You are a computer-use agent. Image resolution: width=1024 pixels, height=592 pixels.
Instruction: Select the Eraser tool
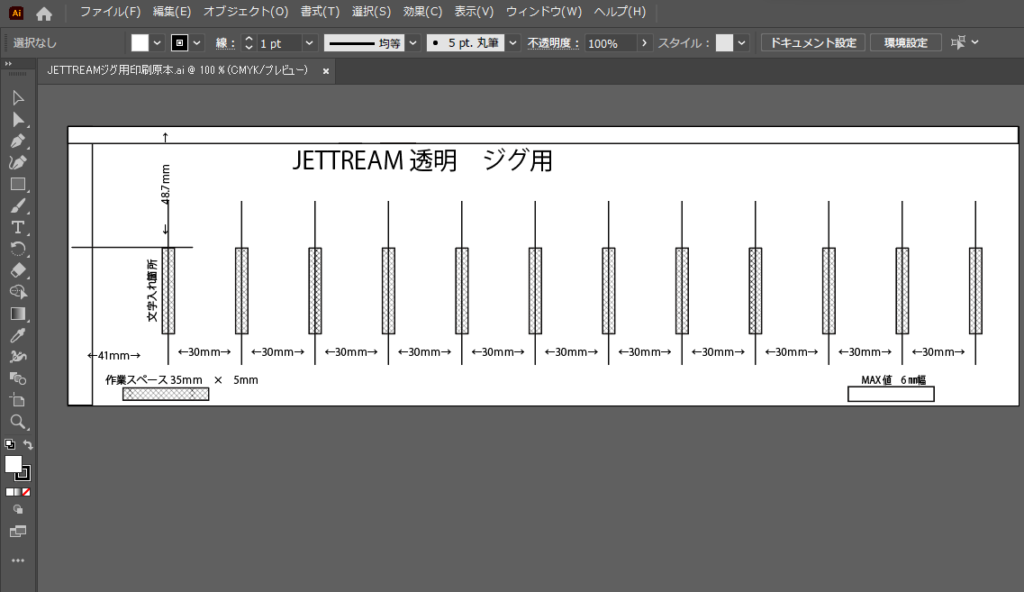(x=18, y=270)
